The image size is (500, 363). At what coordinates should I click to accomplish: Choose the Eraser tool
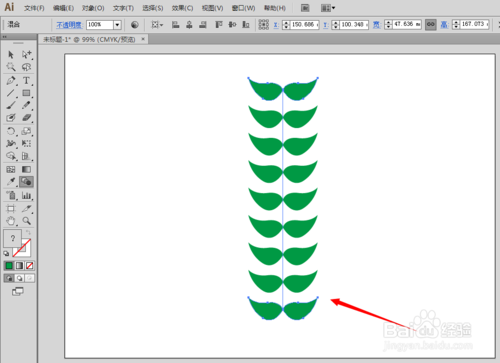pyautogui.click(x=26, y=118)
